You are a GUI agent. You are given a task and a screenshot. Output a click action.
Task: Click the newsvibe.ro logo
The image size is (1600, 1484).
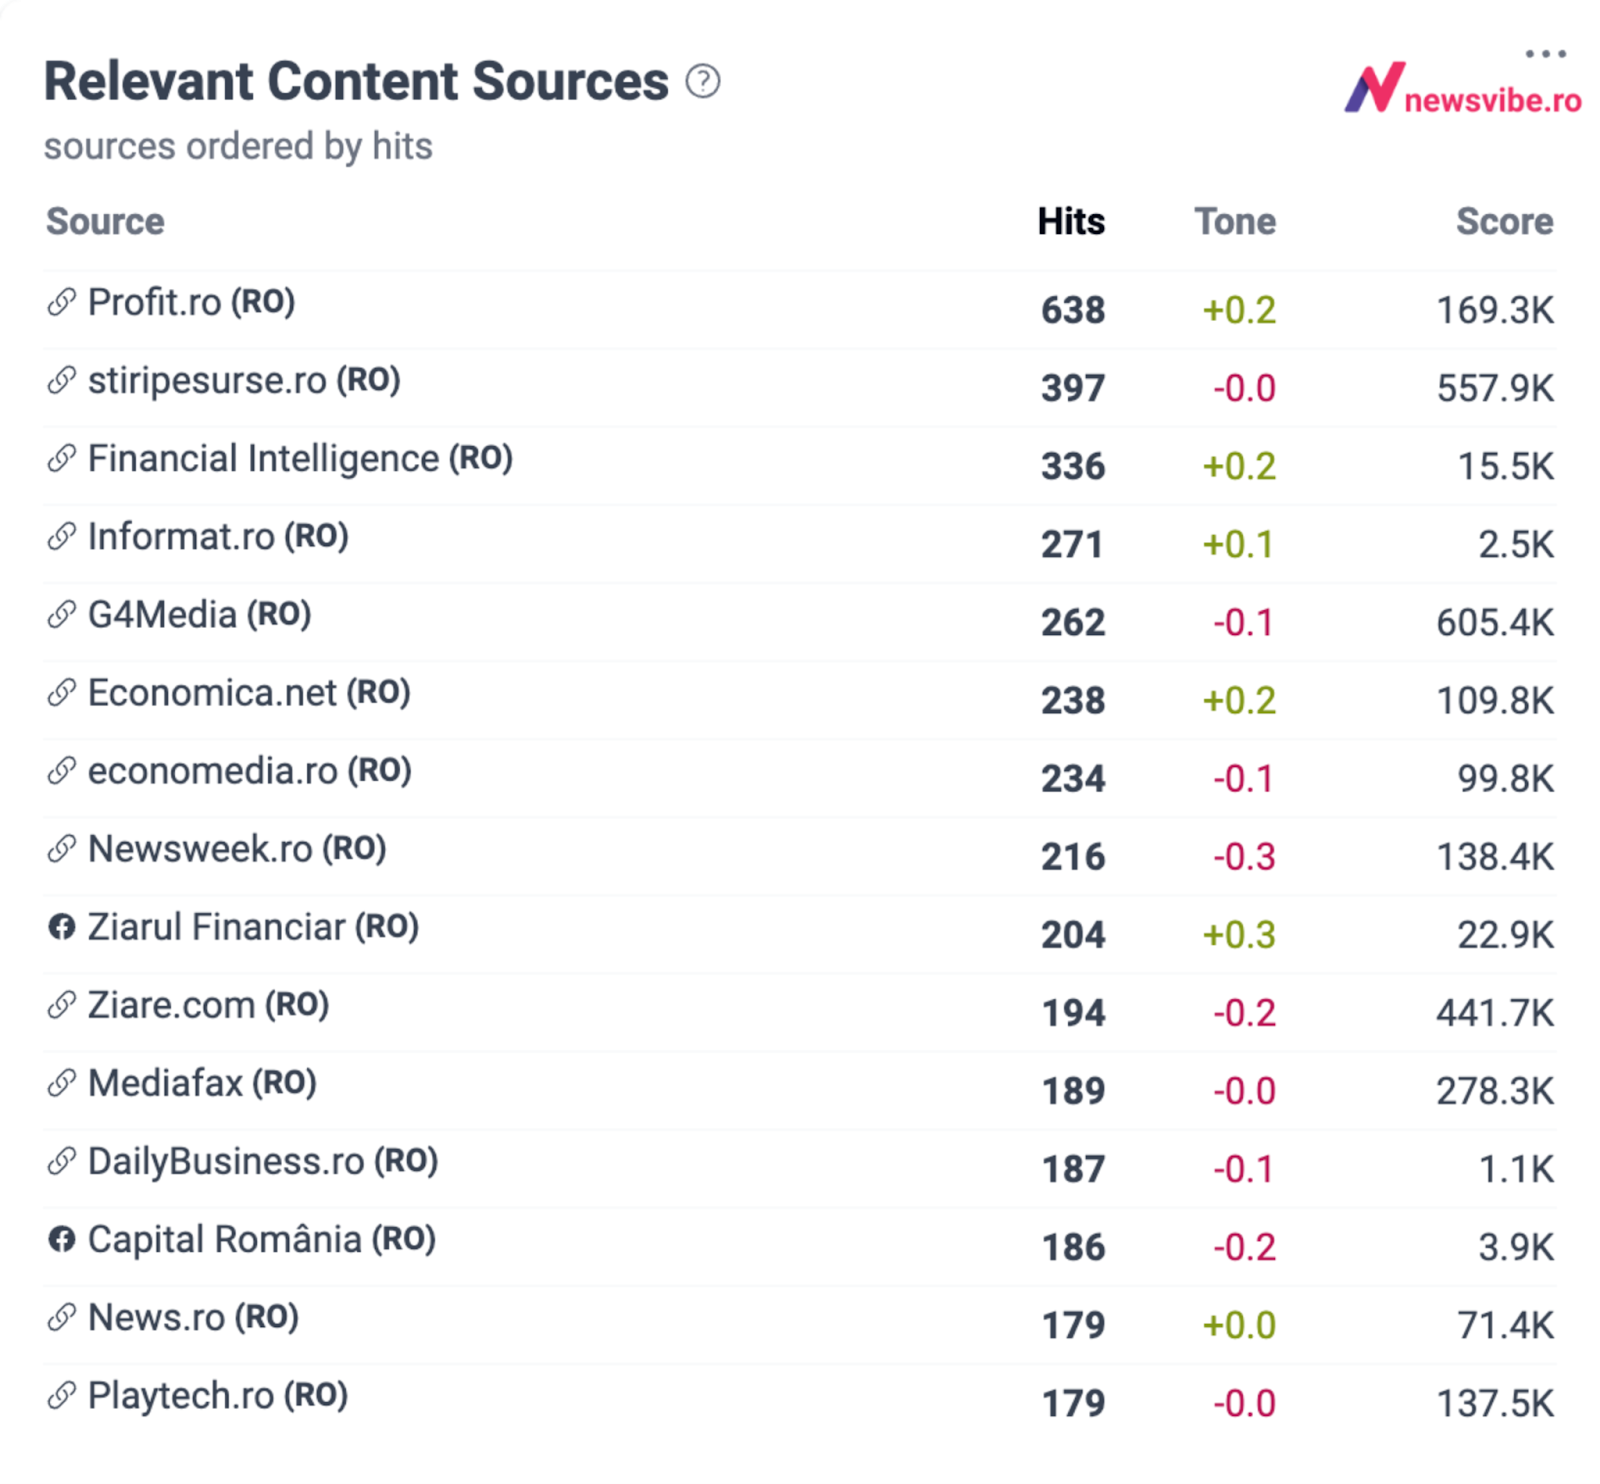1463,91
